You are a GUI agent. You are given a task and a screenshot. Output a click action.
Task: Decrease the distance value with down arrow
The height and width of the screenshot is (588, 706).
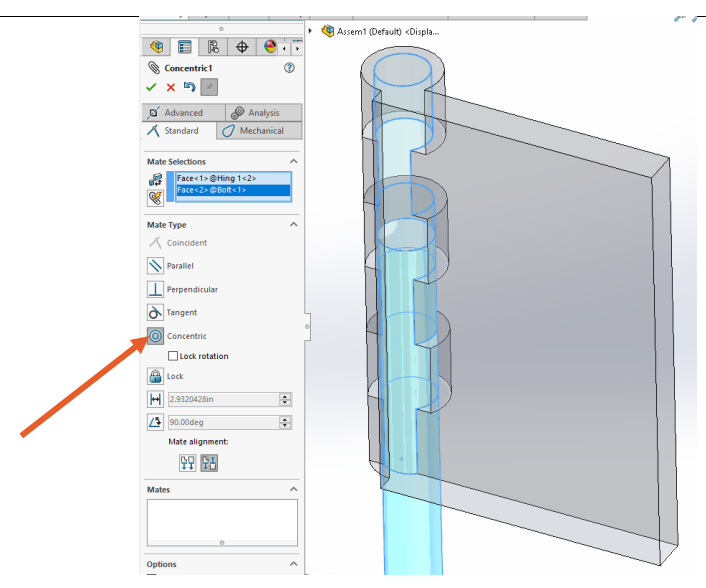click(285, 403)
